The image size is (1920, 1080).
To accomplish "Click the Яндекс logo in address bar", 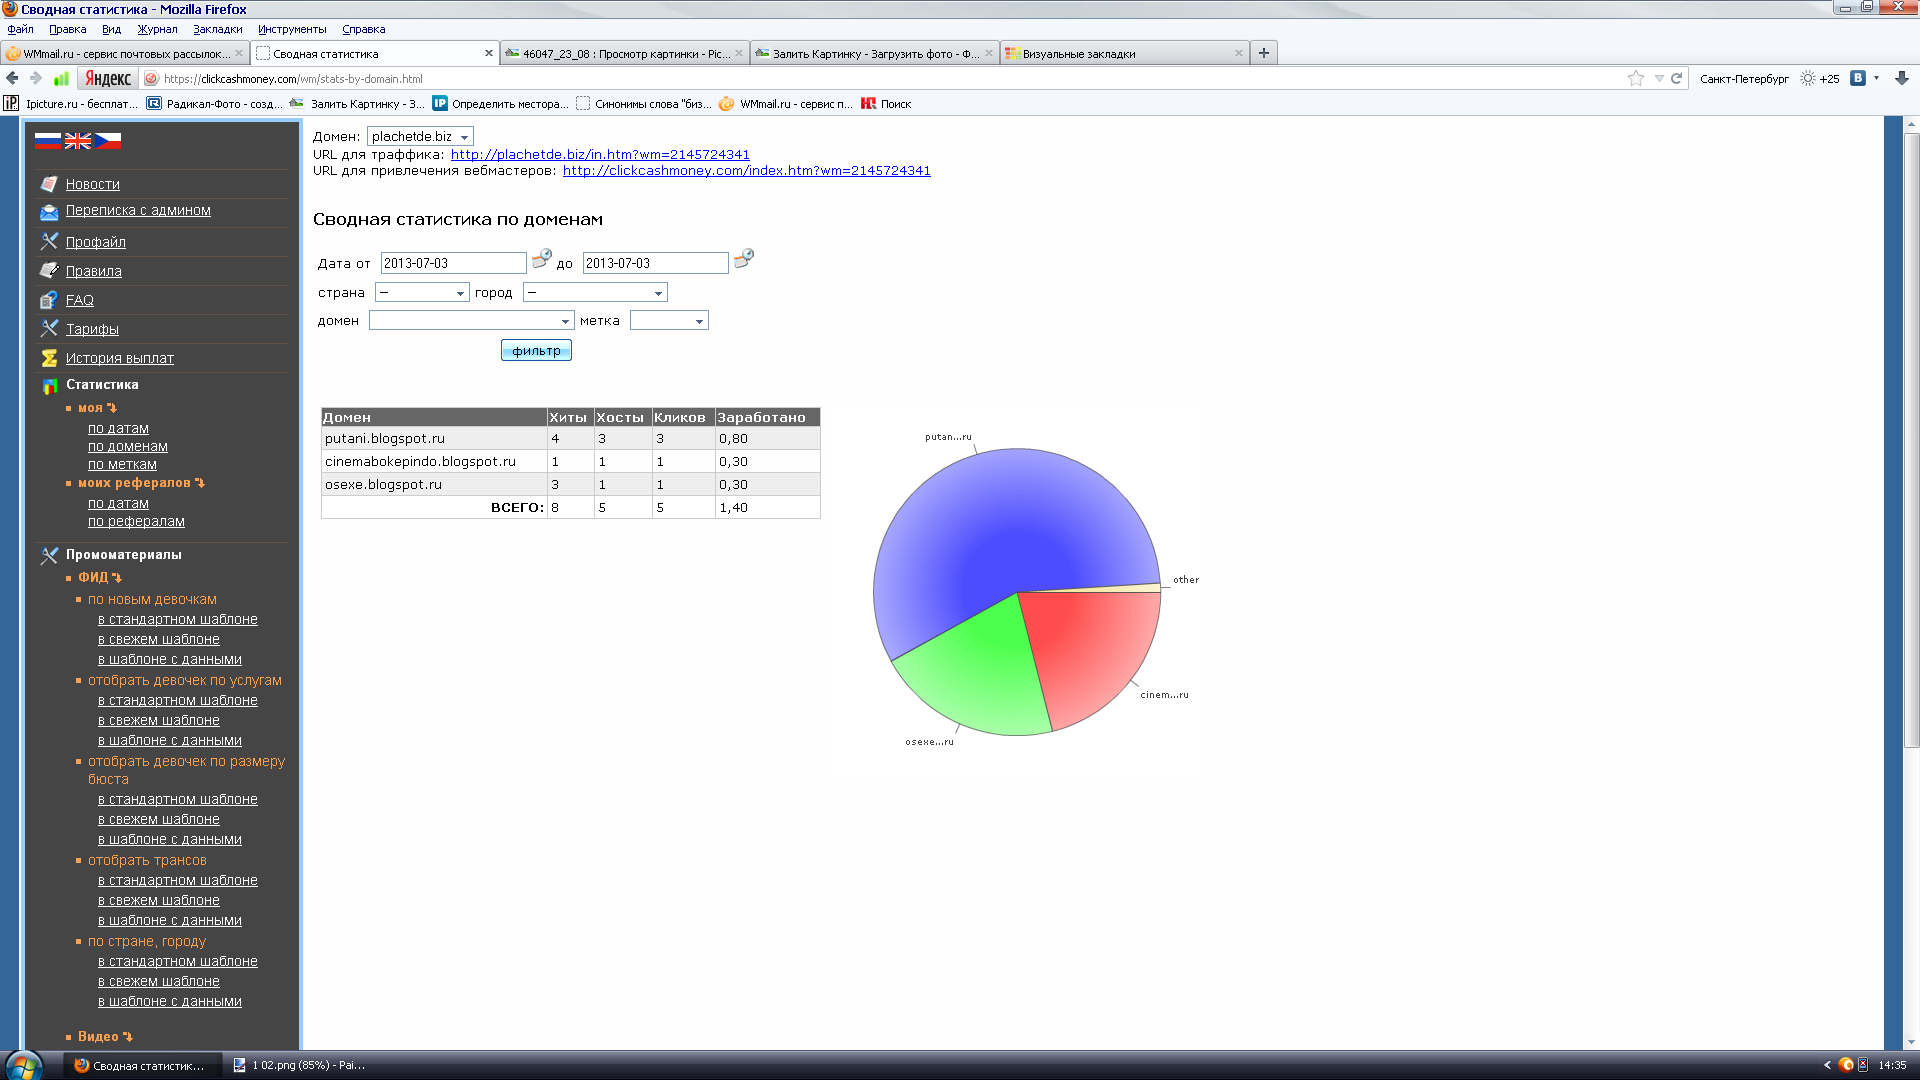I will pos(108,78).
